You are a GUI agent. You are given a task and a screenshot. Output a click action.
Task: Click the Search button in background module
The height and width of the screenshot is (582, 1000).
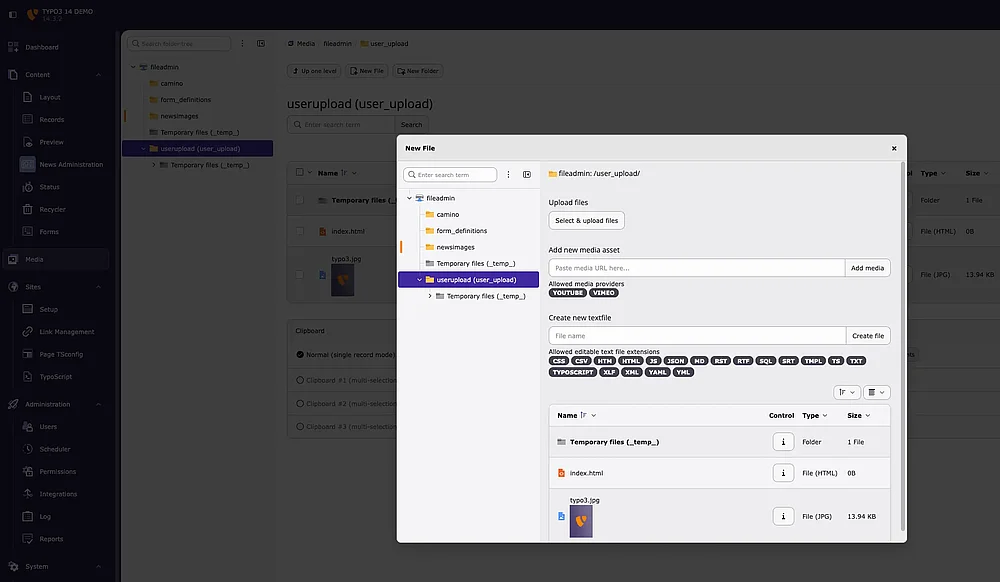[411, 125]
